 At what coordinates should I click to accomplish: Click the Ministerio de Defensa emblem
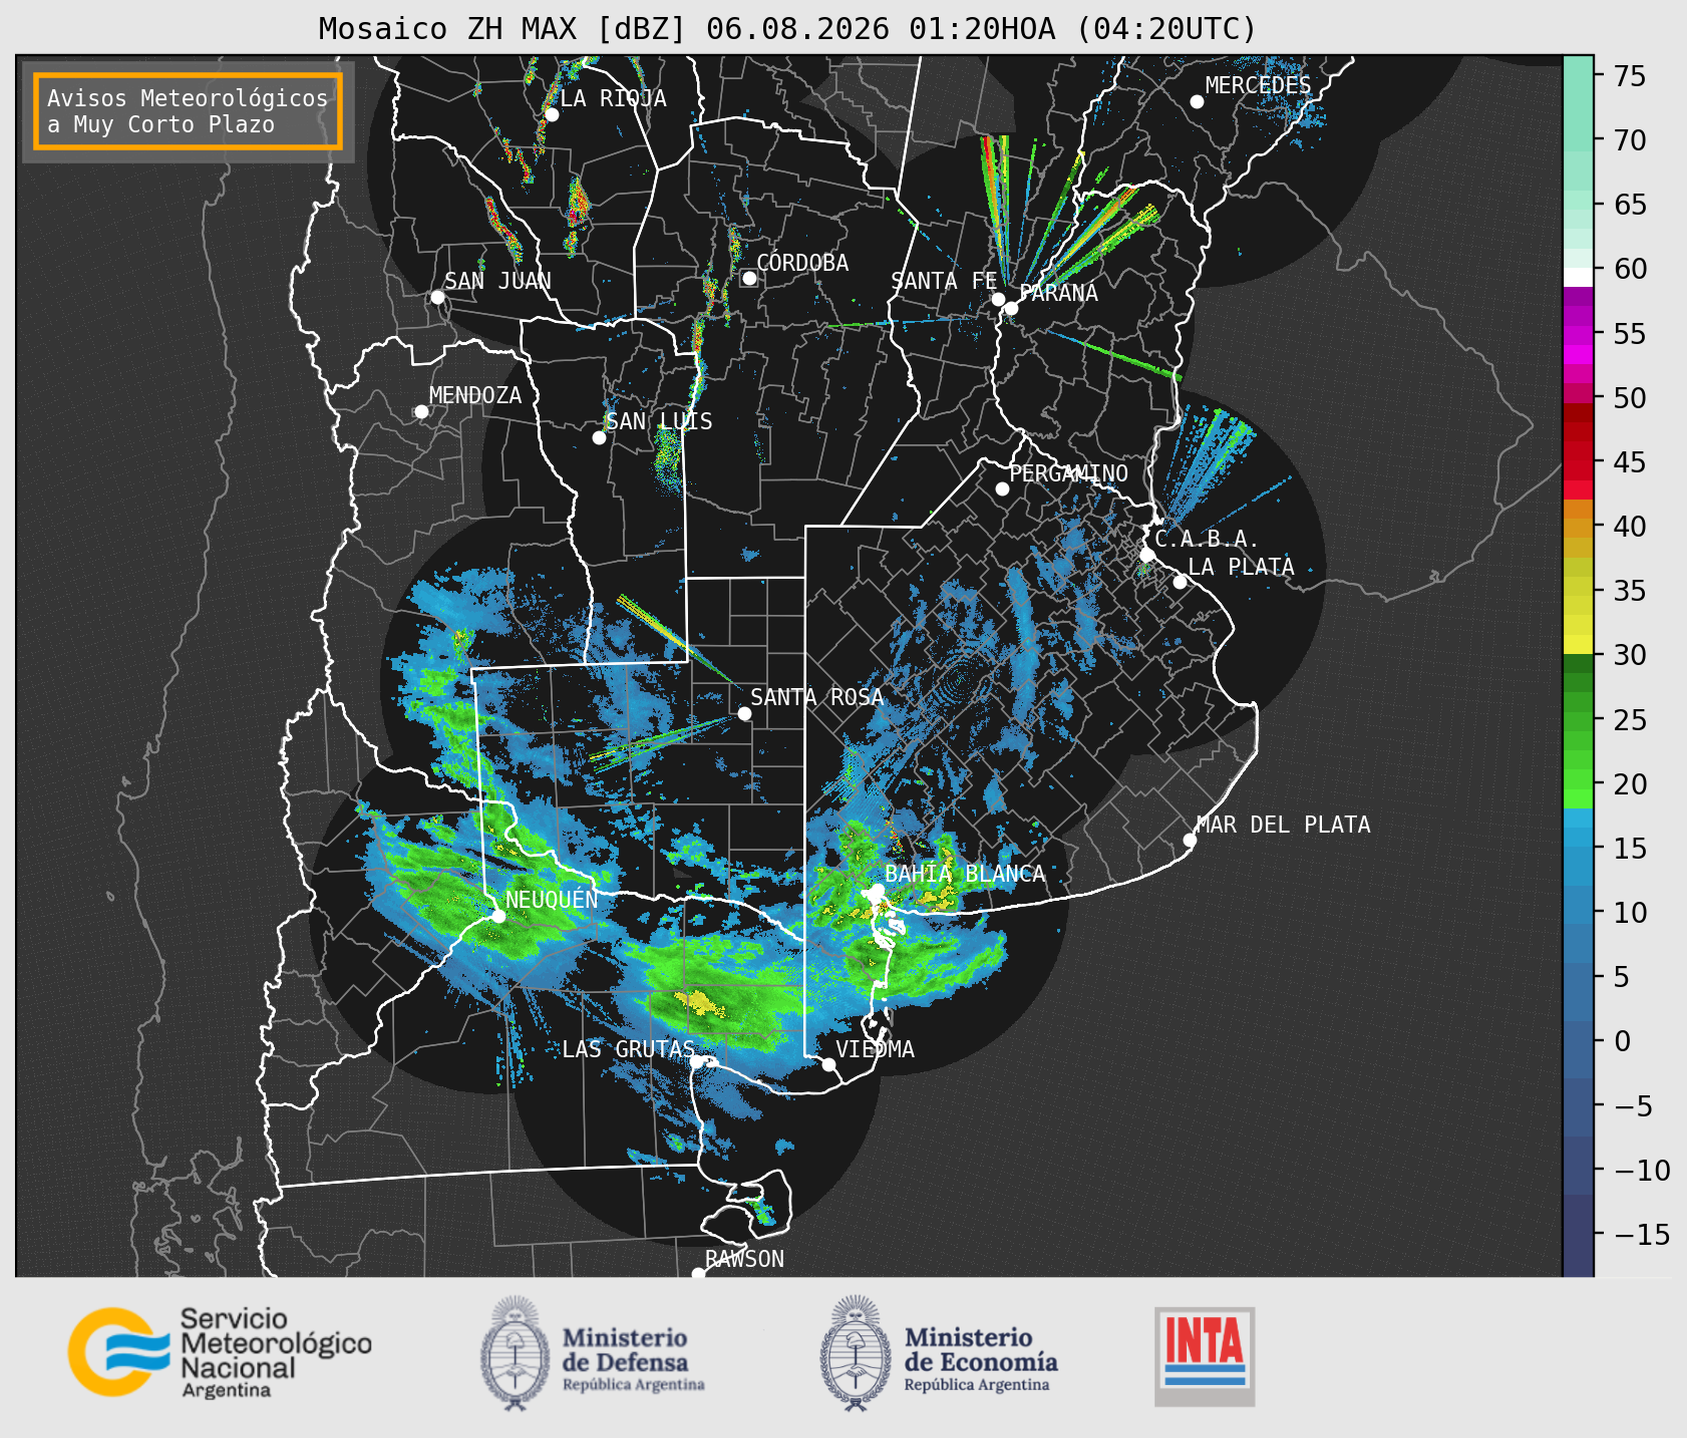515,1353
